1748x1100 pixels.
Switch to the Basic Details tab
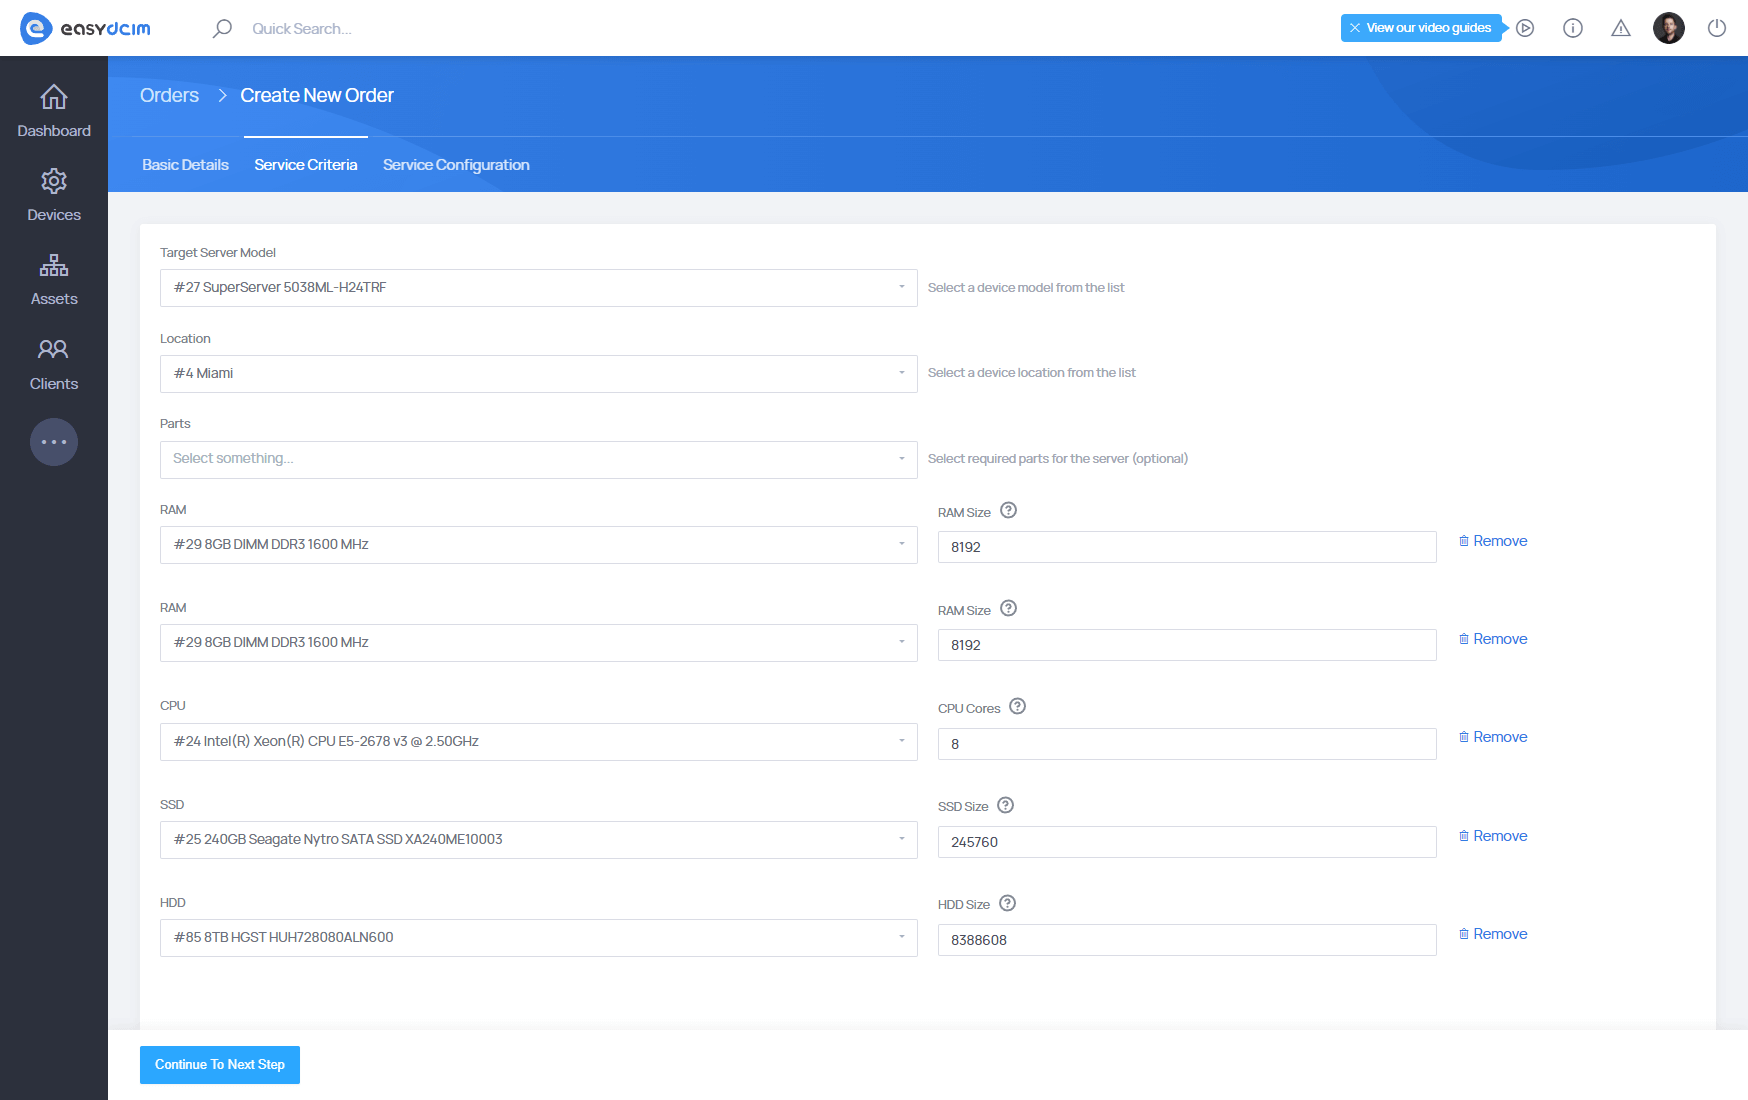click(185, 164)
